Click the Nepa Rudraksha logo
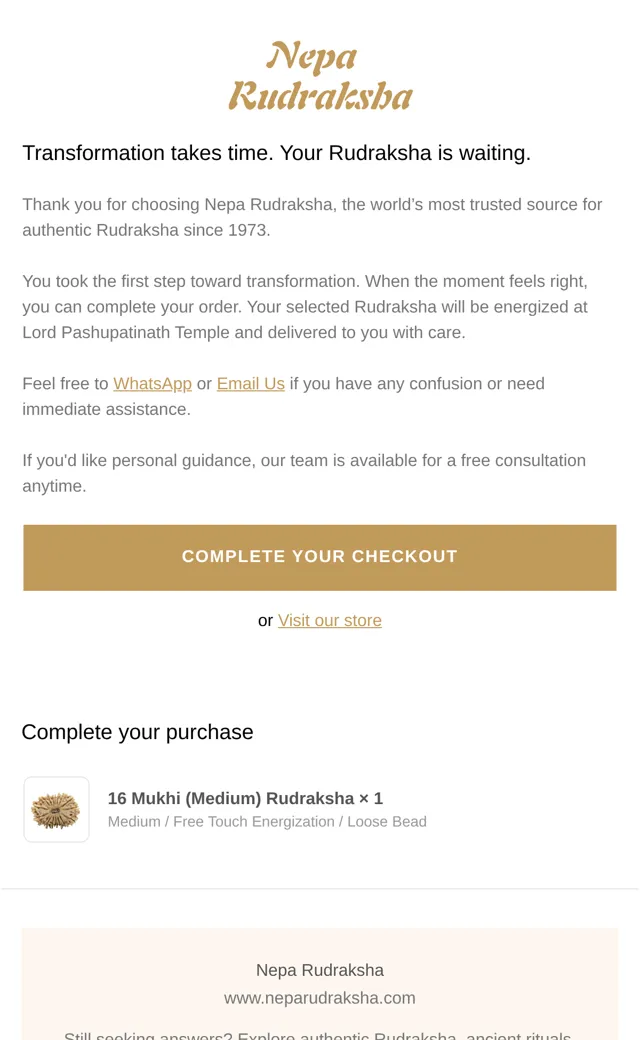 [x=320, y=76]
